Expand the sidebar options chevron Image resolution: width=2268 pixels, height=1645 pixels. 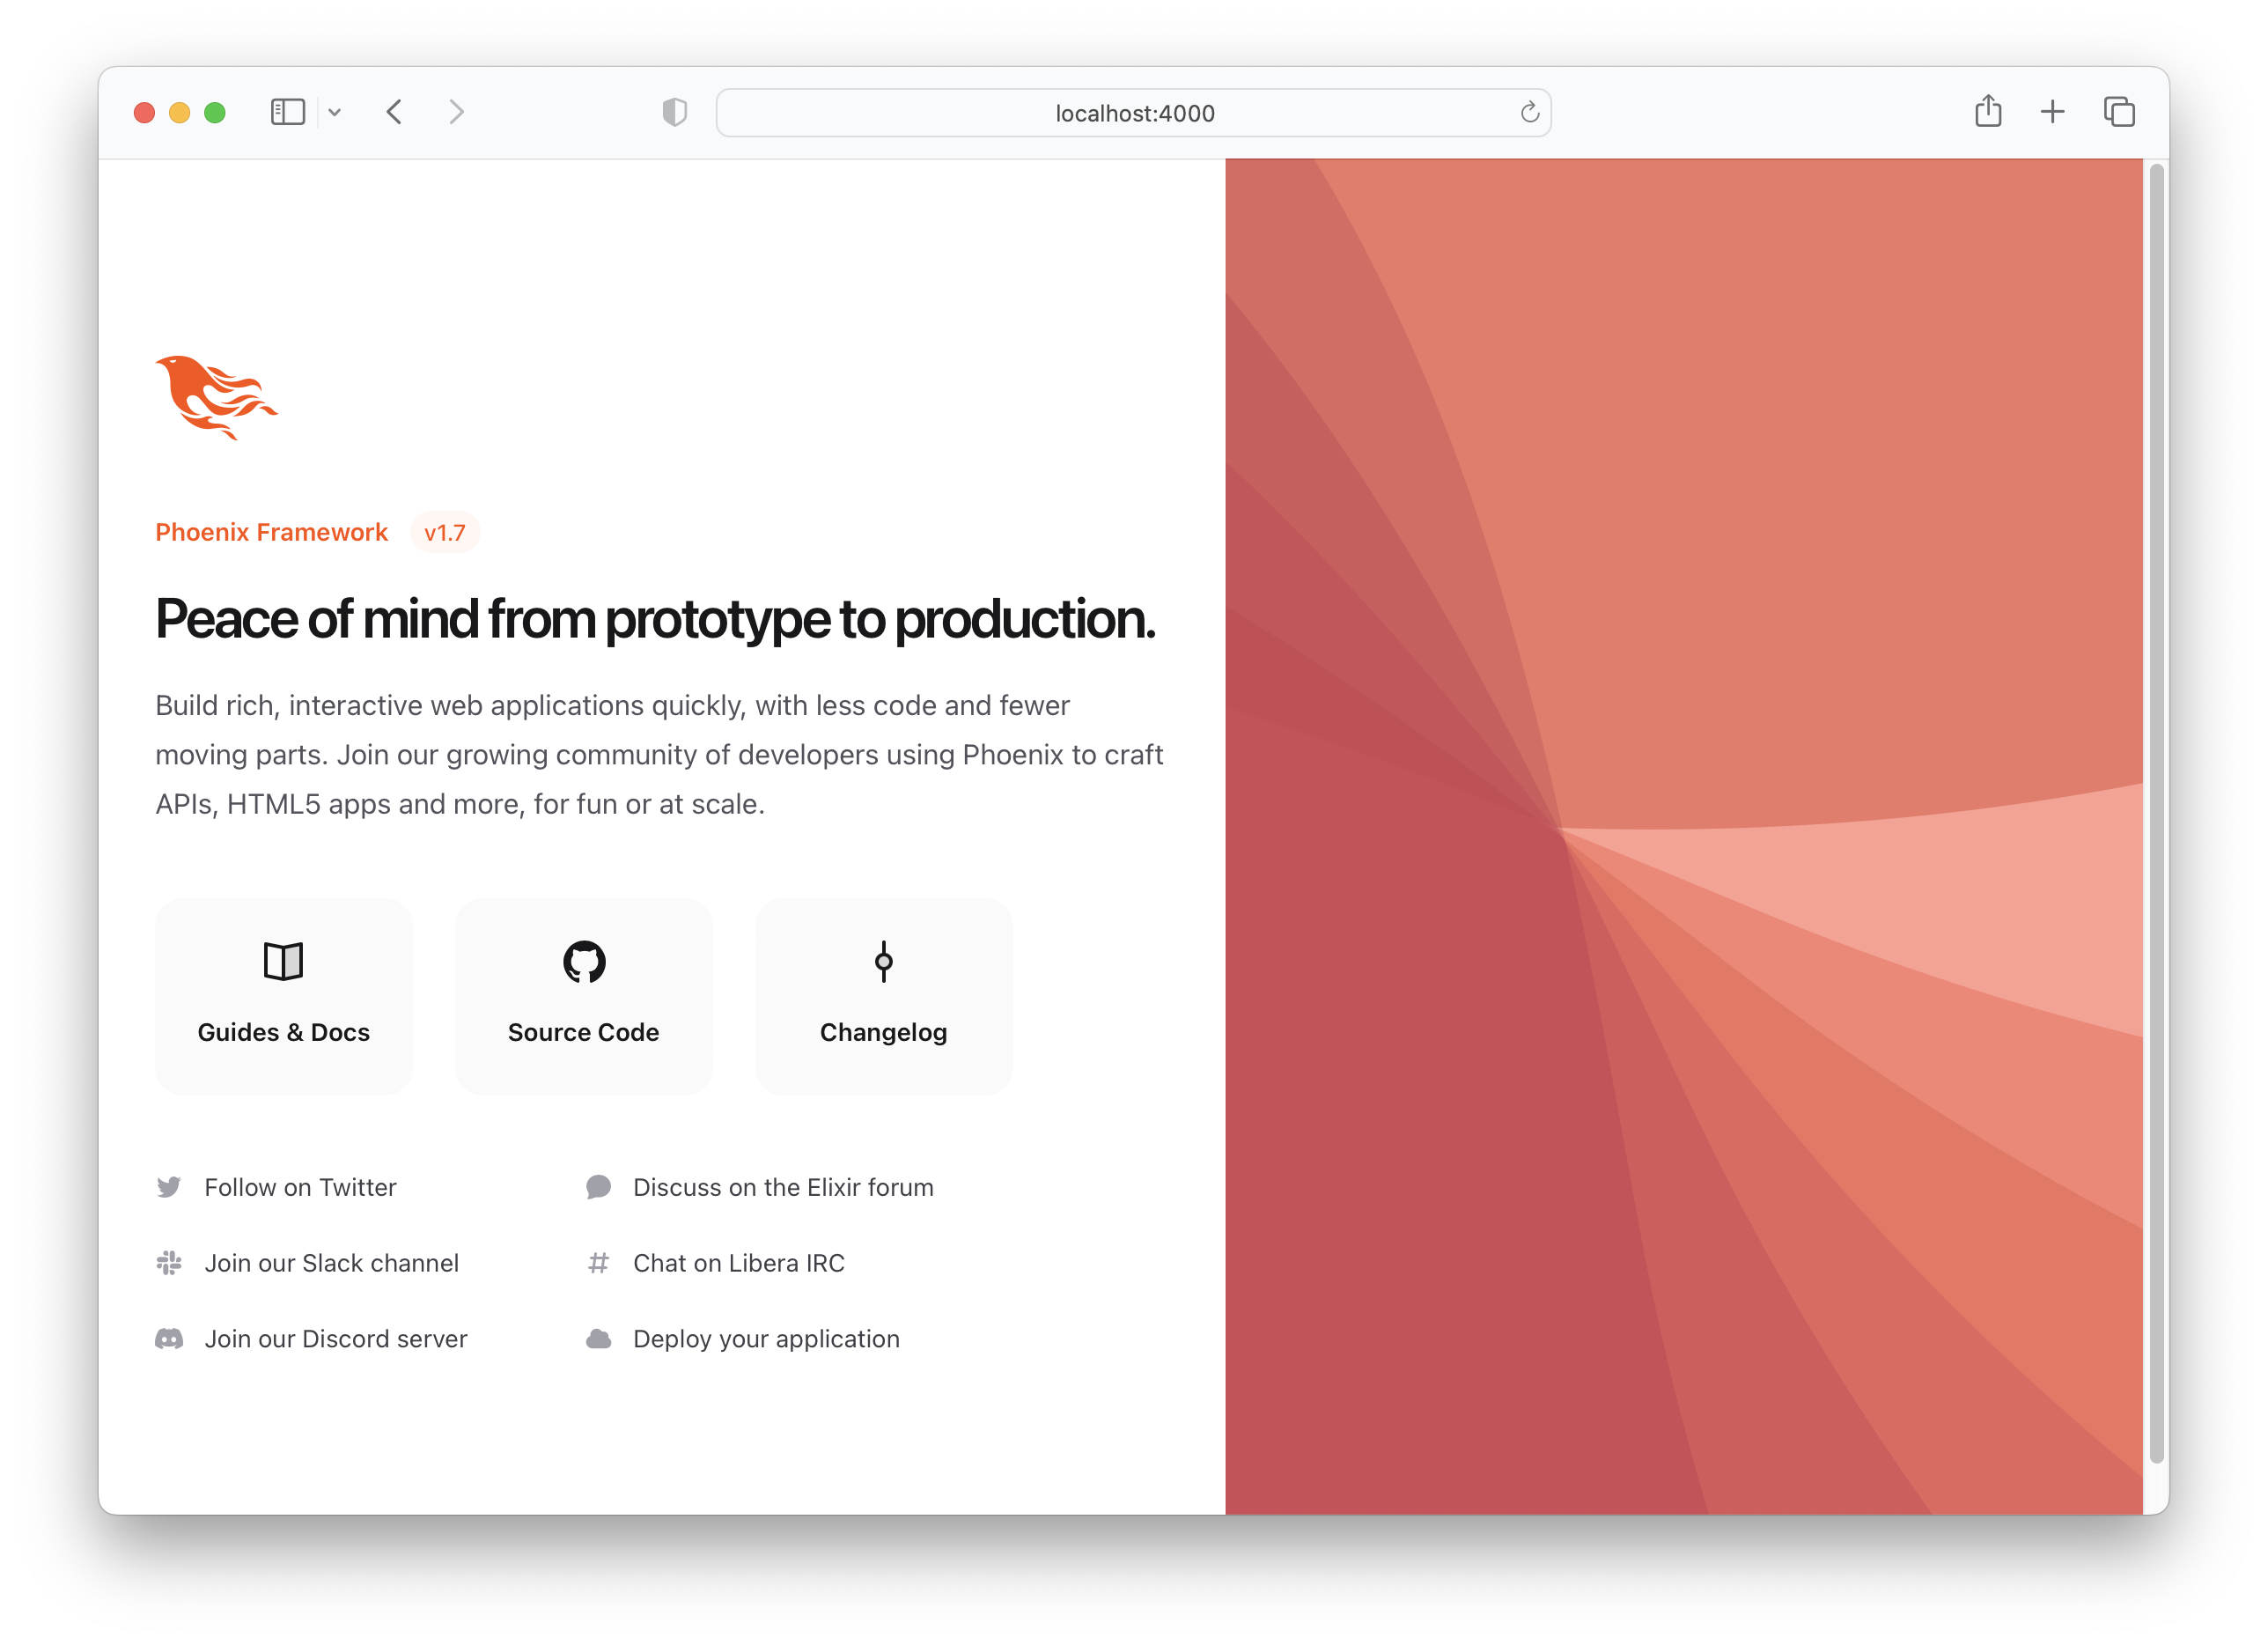click(335, 112)
